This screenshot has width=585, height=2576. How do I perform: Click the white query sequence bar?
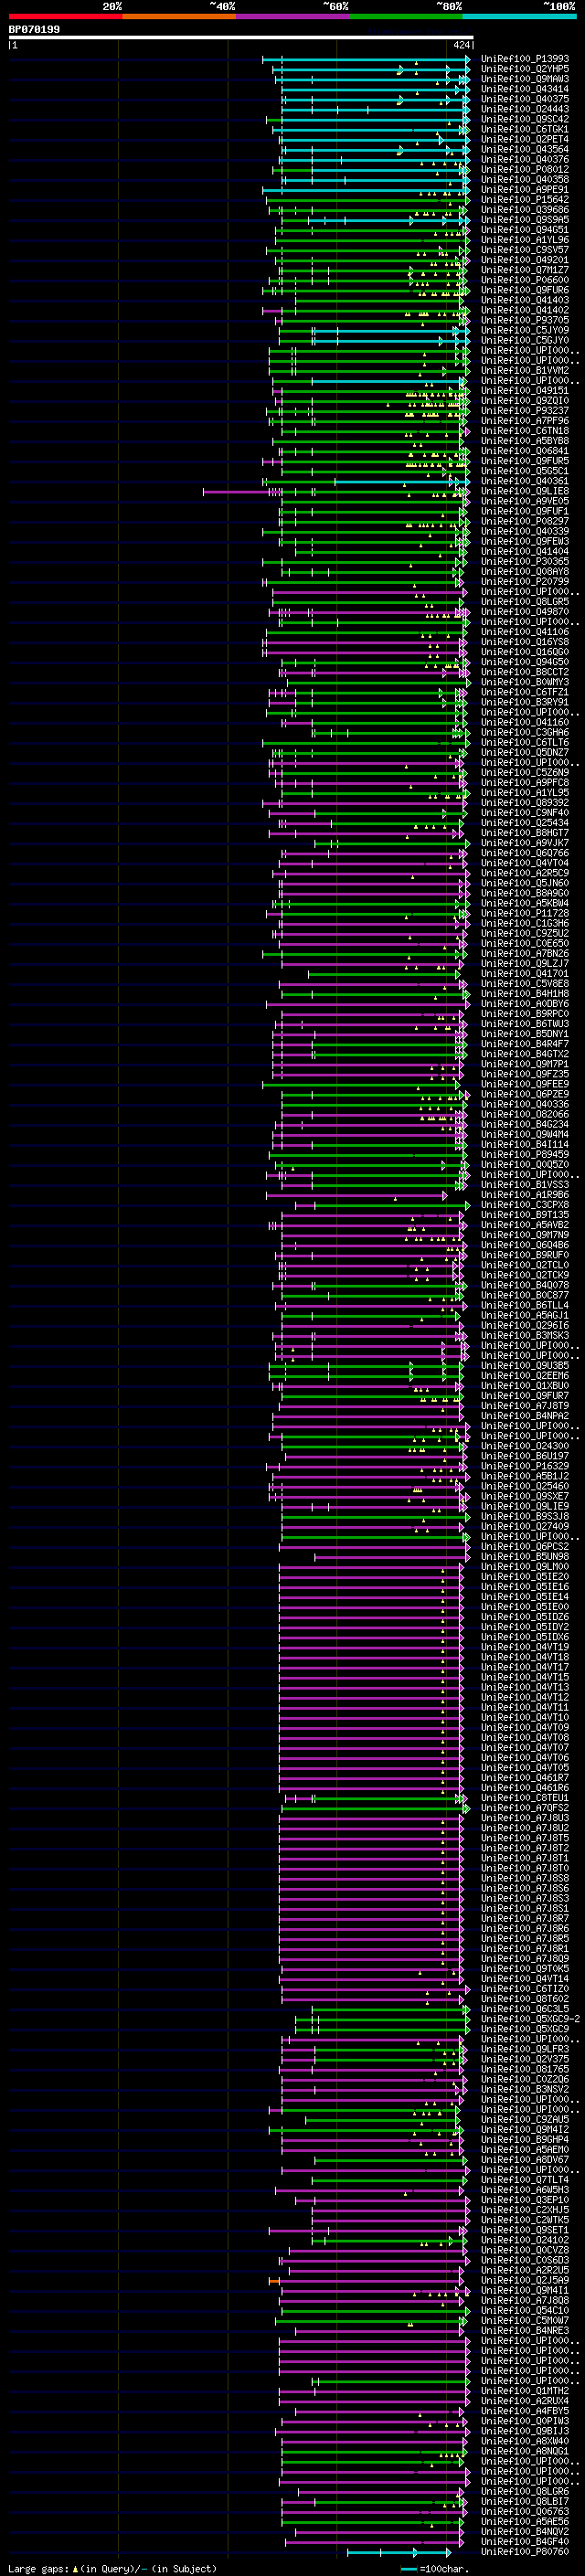coord(241,38)
